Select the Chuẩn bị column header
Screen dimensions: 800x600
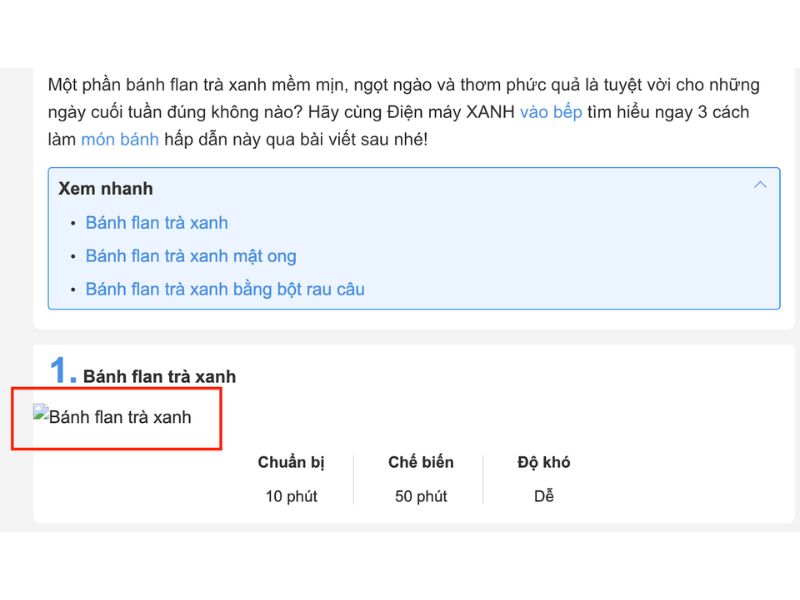292,462
